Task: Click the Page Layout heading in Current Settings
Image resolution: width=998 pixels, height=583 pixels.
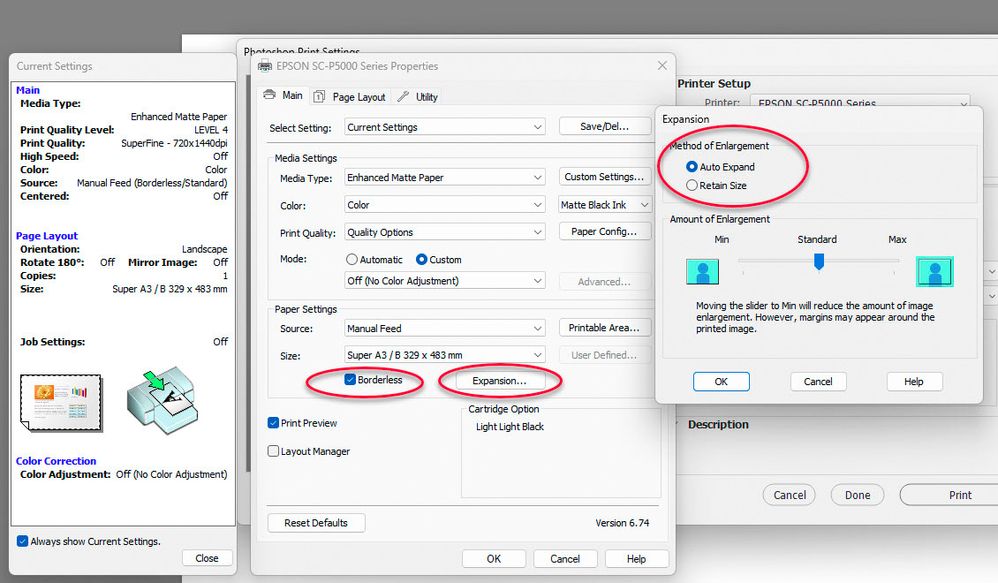Action: (x=46, y=235)
